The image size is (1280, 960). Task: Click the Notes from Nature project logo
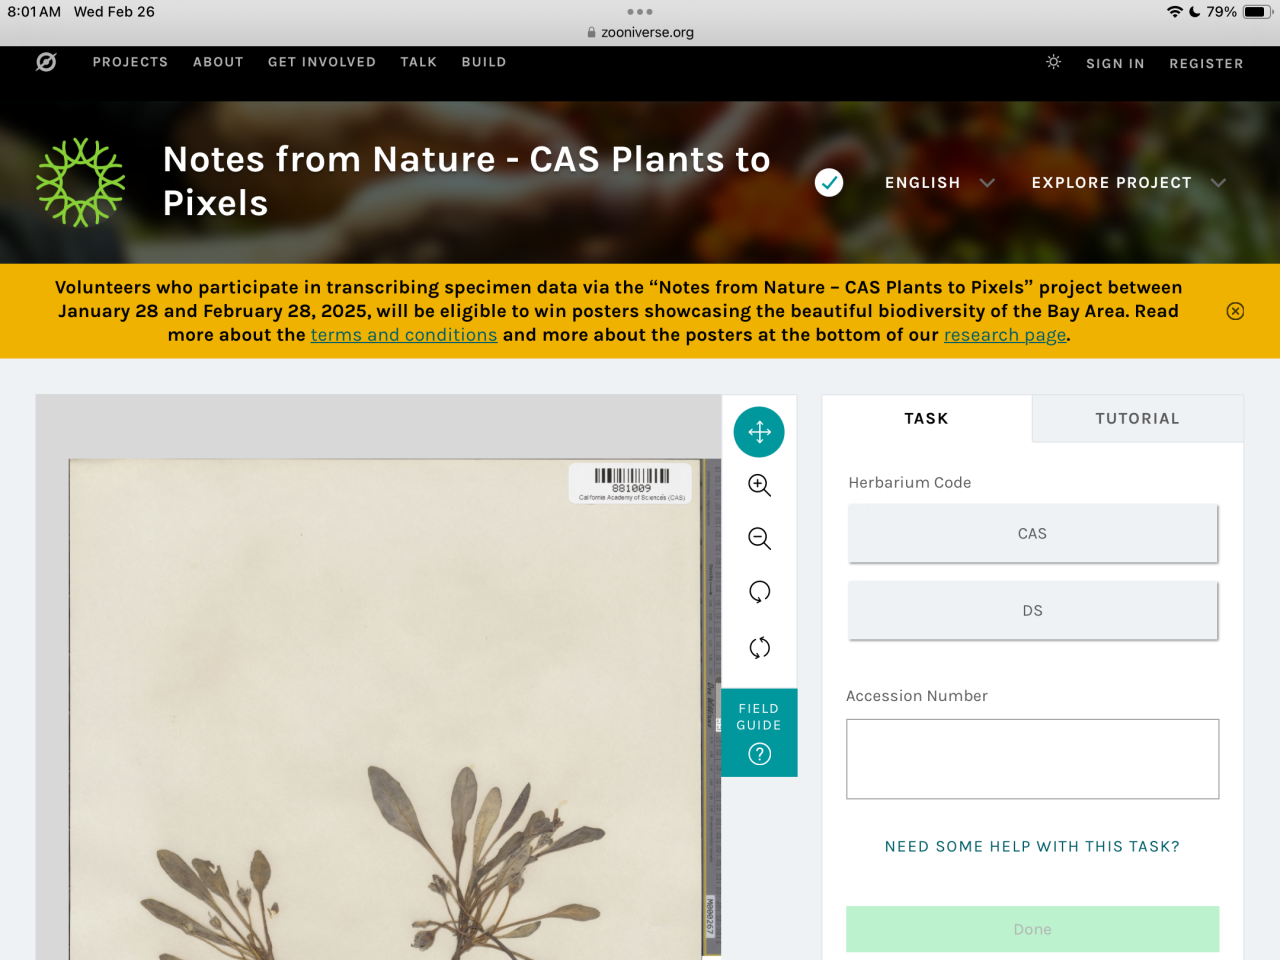coord(81,182)
